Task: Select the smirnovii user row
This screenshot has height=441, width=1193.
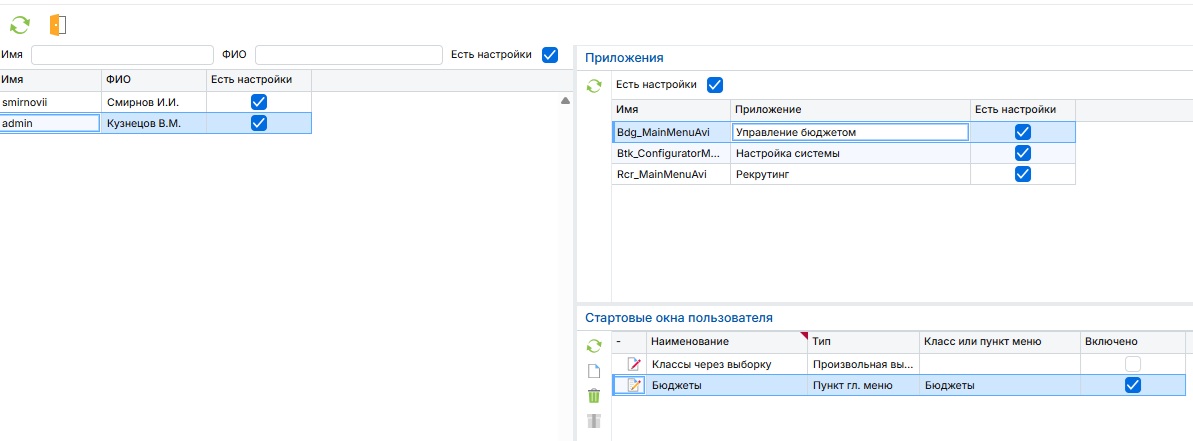Action: coord(155,102)
